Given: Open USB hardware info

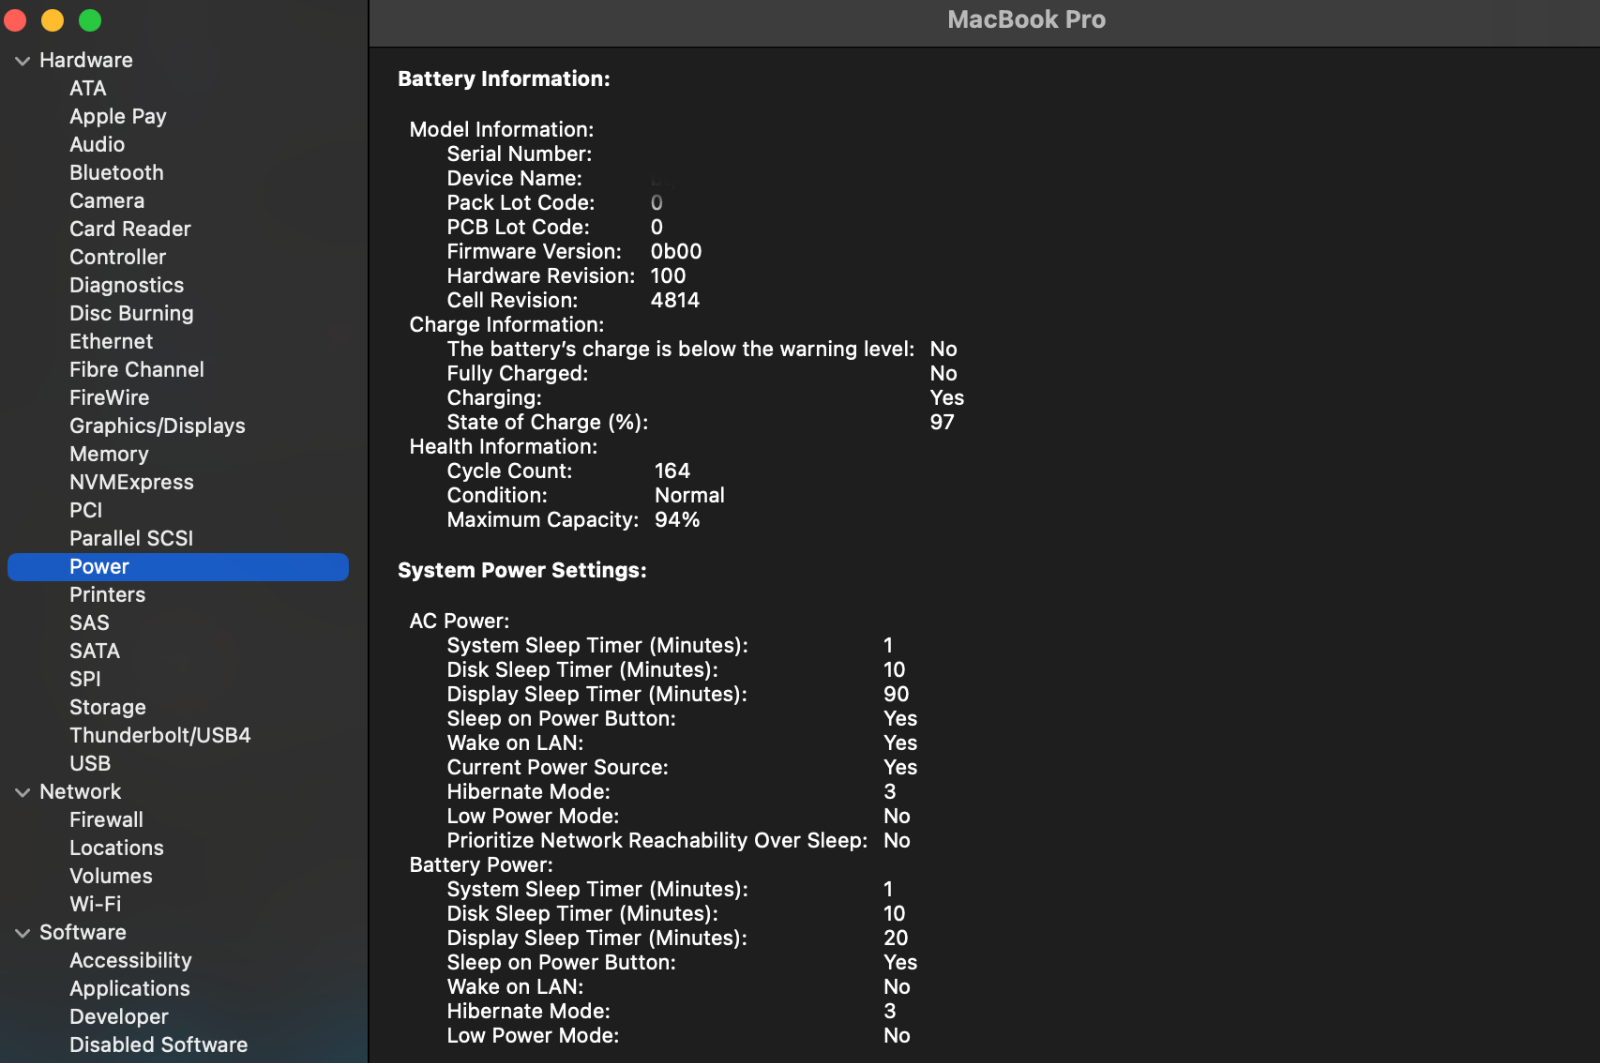Looking at the screenshot, I should [x=90, y=763].
